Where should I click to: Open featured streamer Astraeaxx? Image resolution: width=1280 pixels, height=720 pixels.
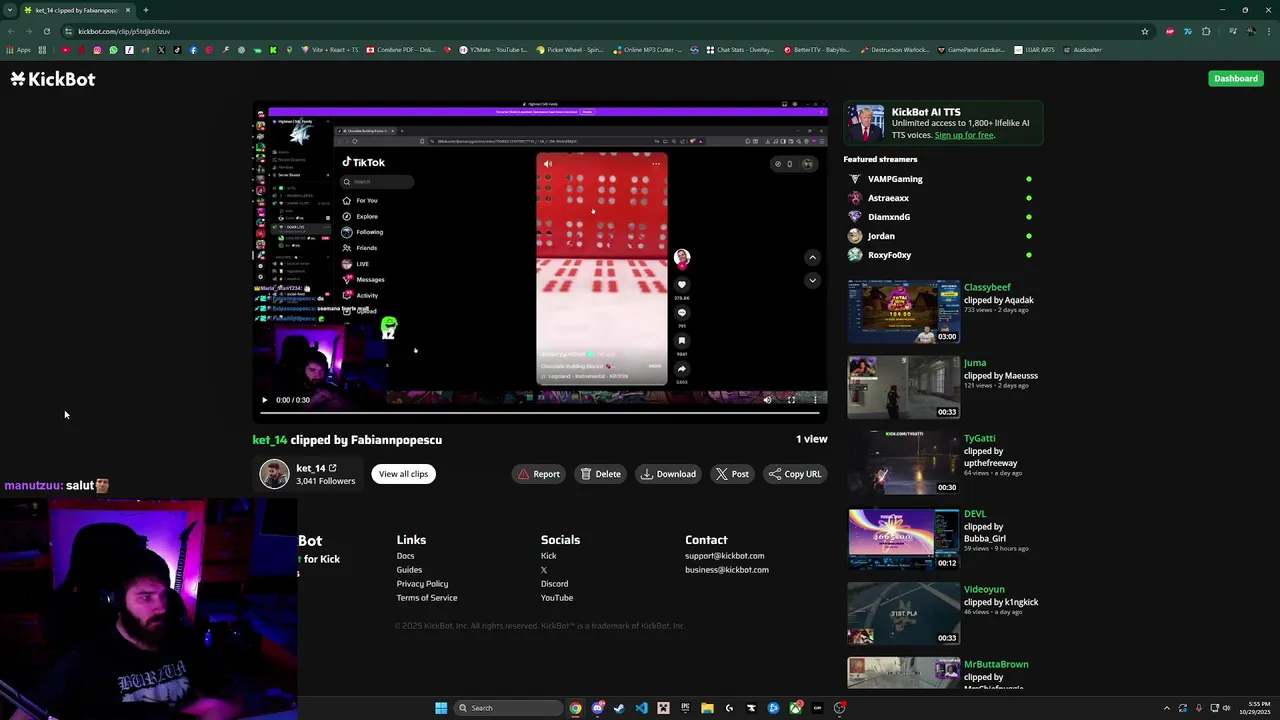[888, 198]
